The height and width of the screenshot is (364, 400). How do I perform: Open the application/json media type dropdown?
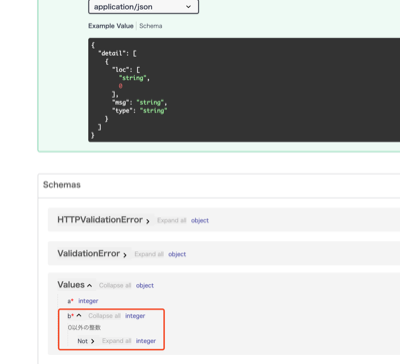[x=143, y=7]
